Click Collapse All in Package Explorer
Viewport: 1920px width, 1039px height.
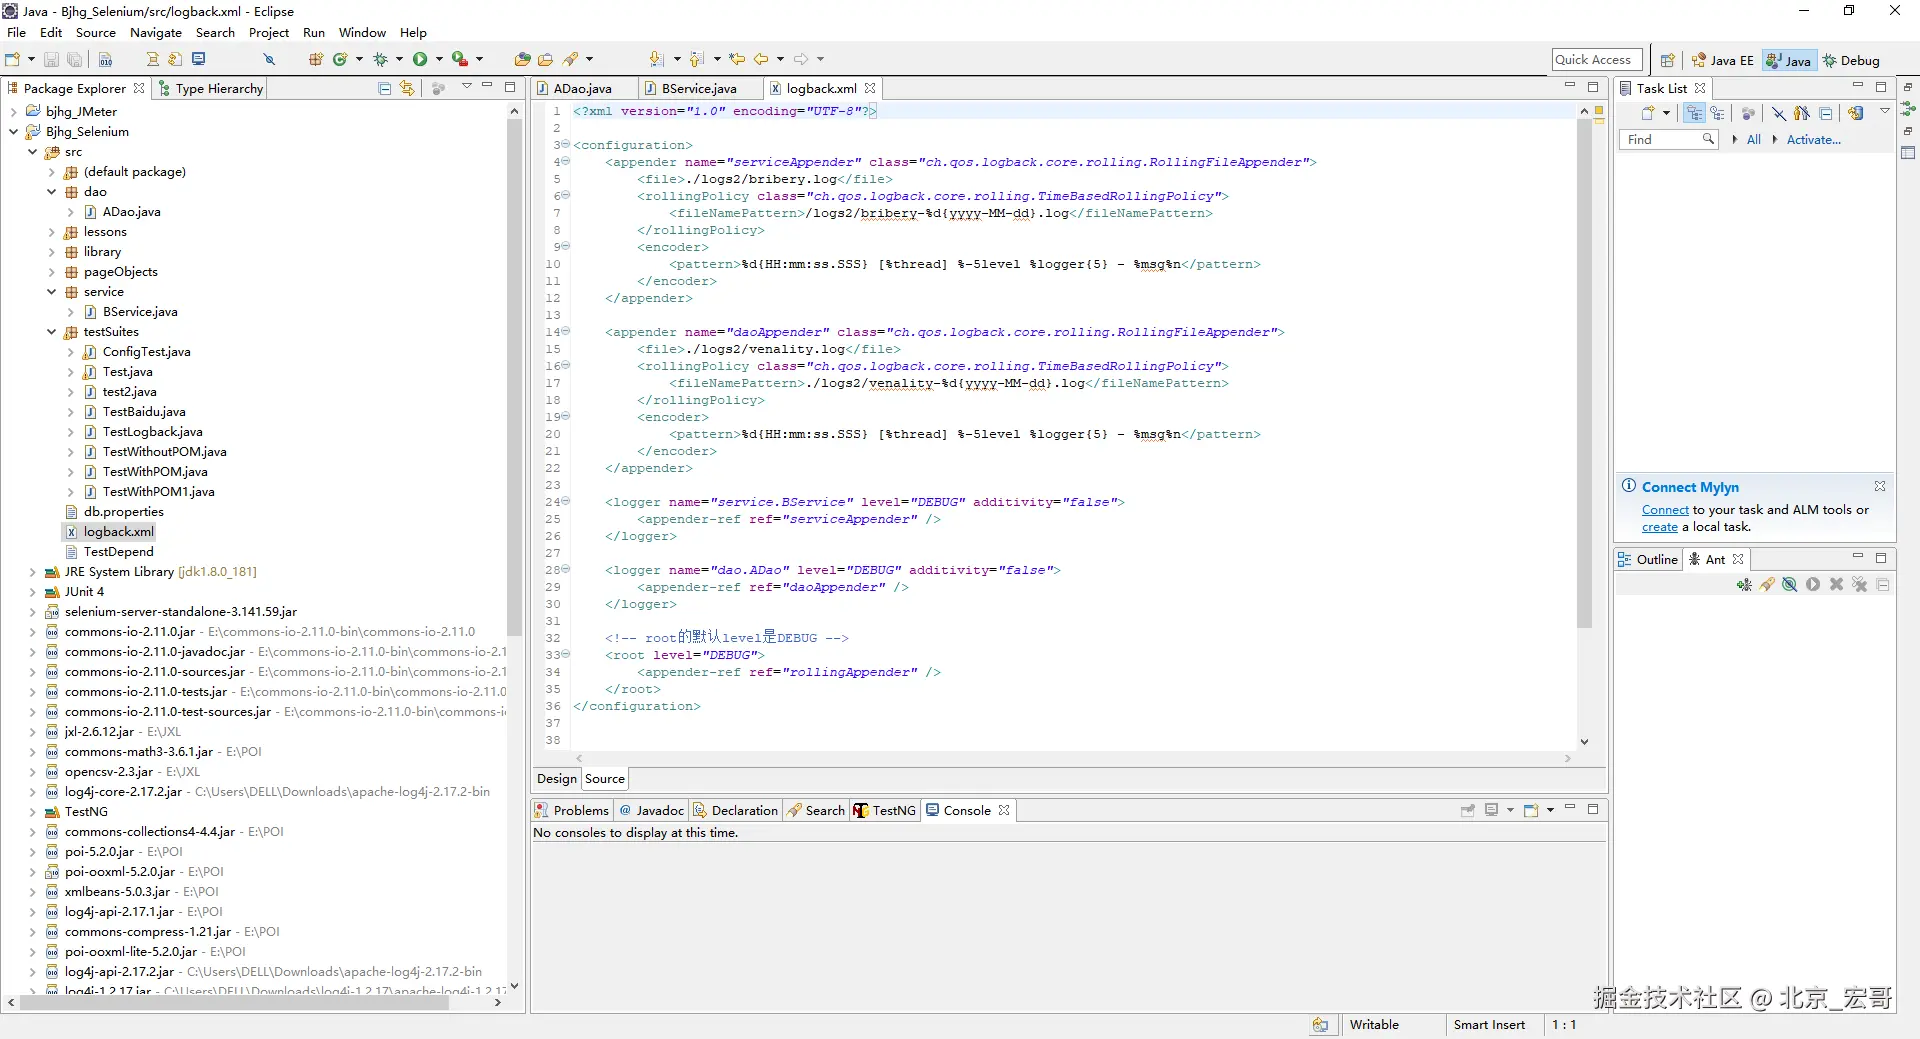coord(384,88)
